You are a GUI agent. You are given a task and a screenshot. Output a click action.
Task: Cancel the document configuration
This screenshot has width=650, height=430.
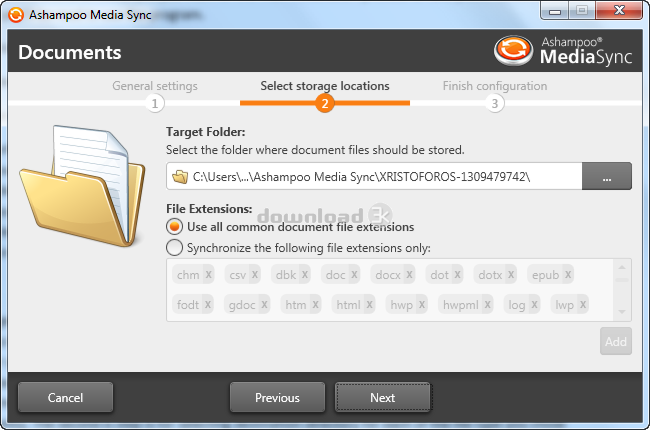click(65, 397)
